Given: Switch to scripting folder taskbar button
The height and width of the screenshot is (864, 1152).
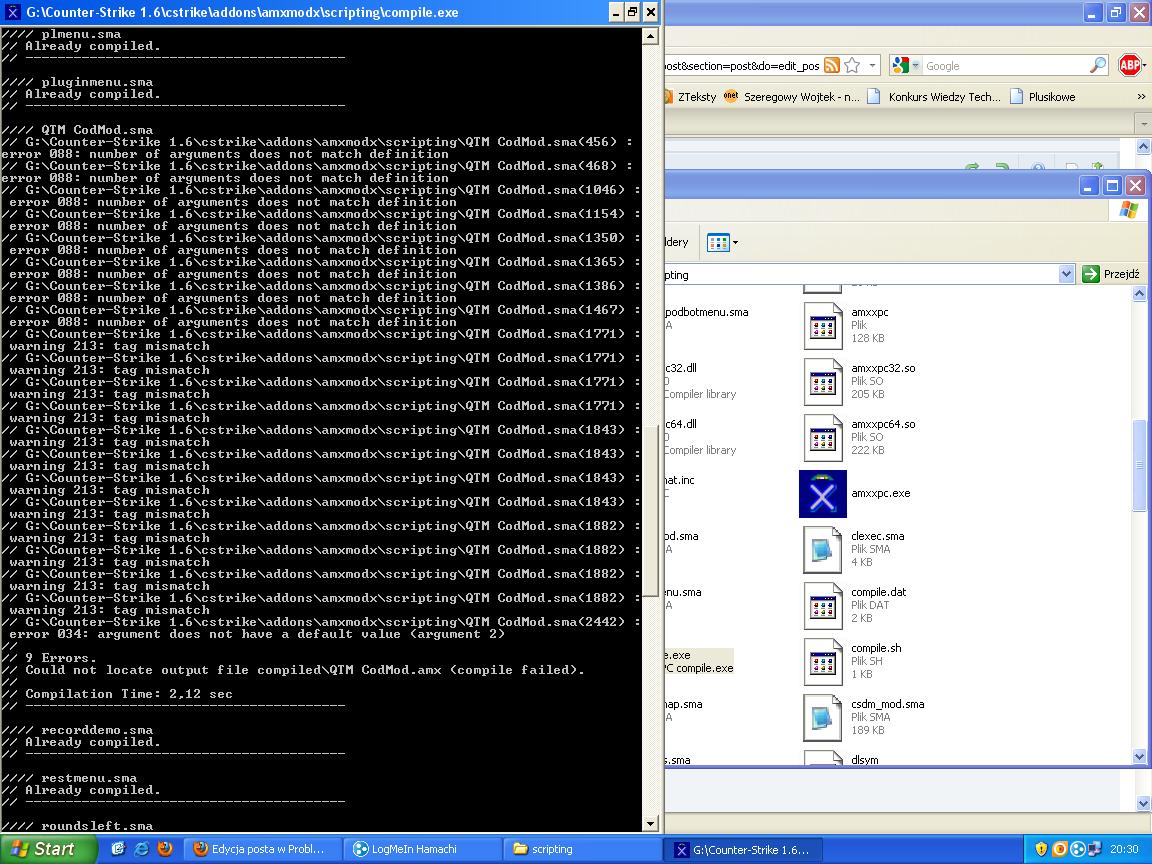Looking at the screenshot, I should [583, 849].
